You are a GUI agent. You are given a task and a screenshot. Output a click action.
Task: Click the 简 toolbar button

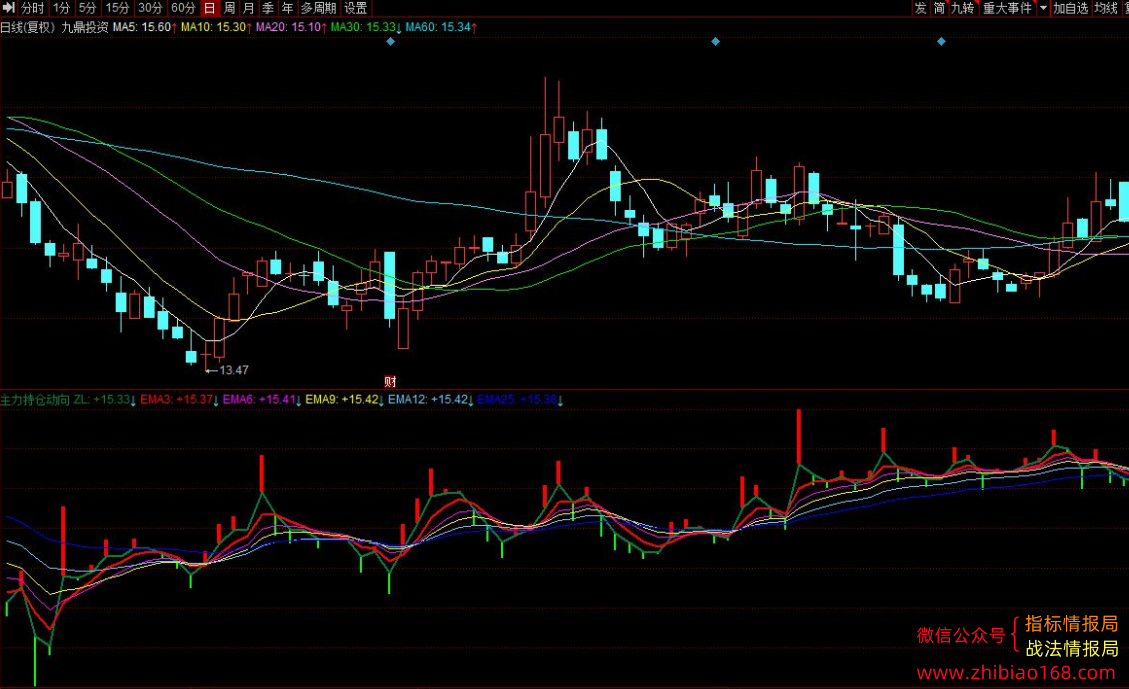pos(939,8)
